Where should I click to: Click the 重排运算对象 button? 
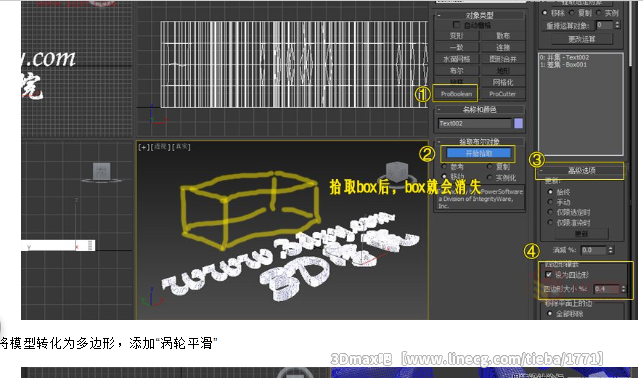[x=568, y=25]
